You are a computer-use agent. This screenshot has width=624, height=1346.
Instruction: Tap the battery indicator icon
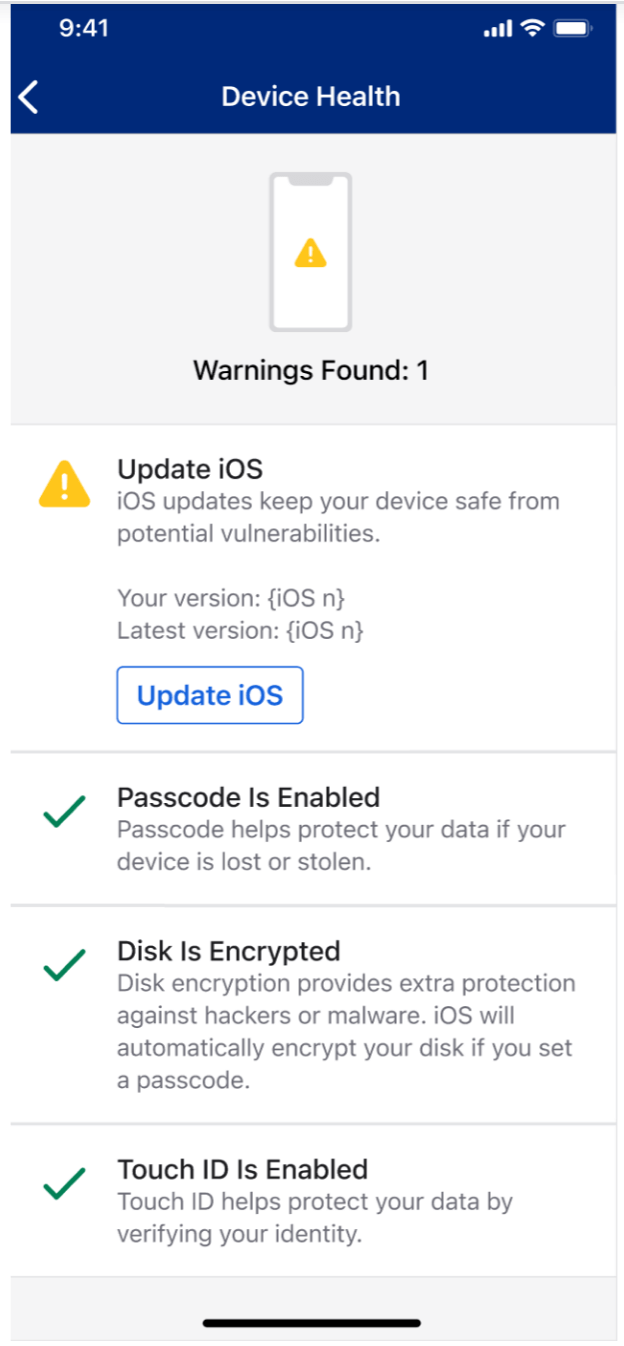tap(574, 28)
